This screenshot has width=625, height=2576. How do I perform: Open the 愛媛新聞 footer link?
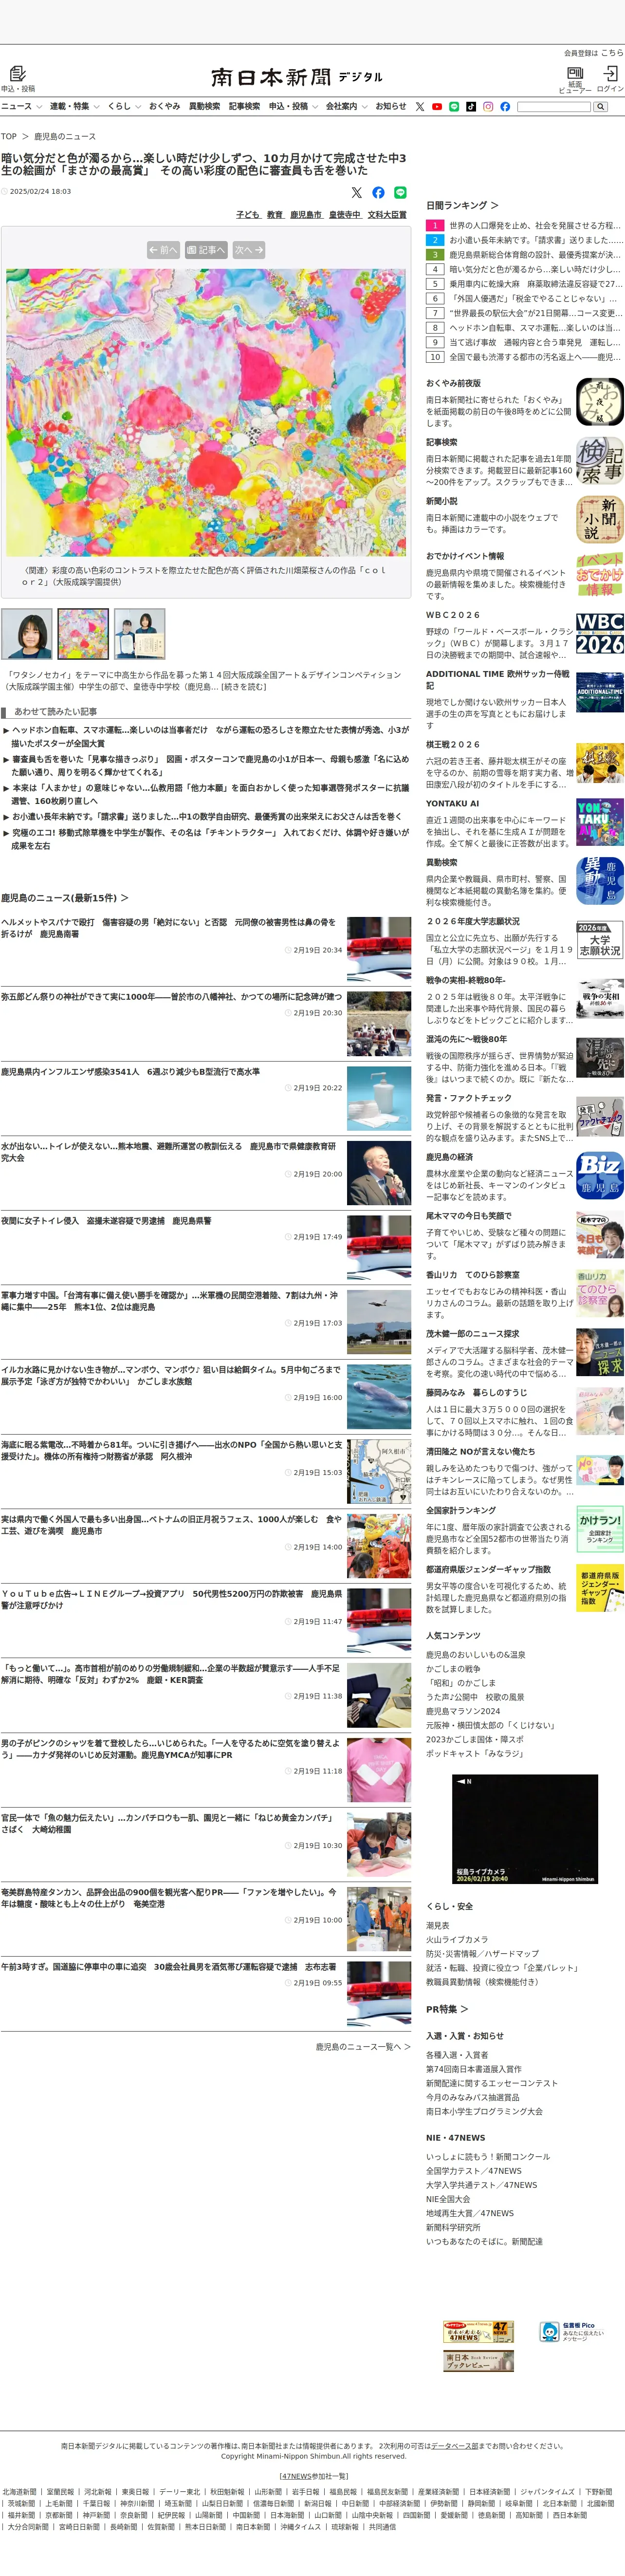point(454,2515)
